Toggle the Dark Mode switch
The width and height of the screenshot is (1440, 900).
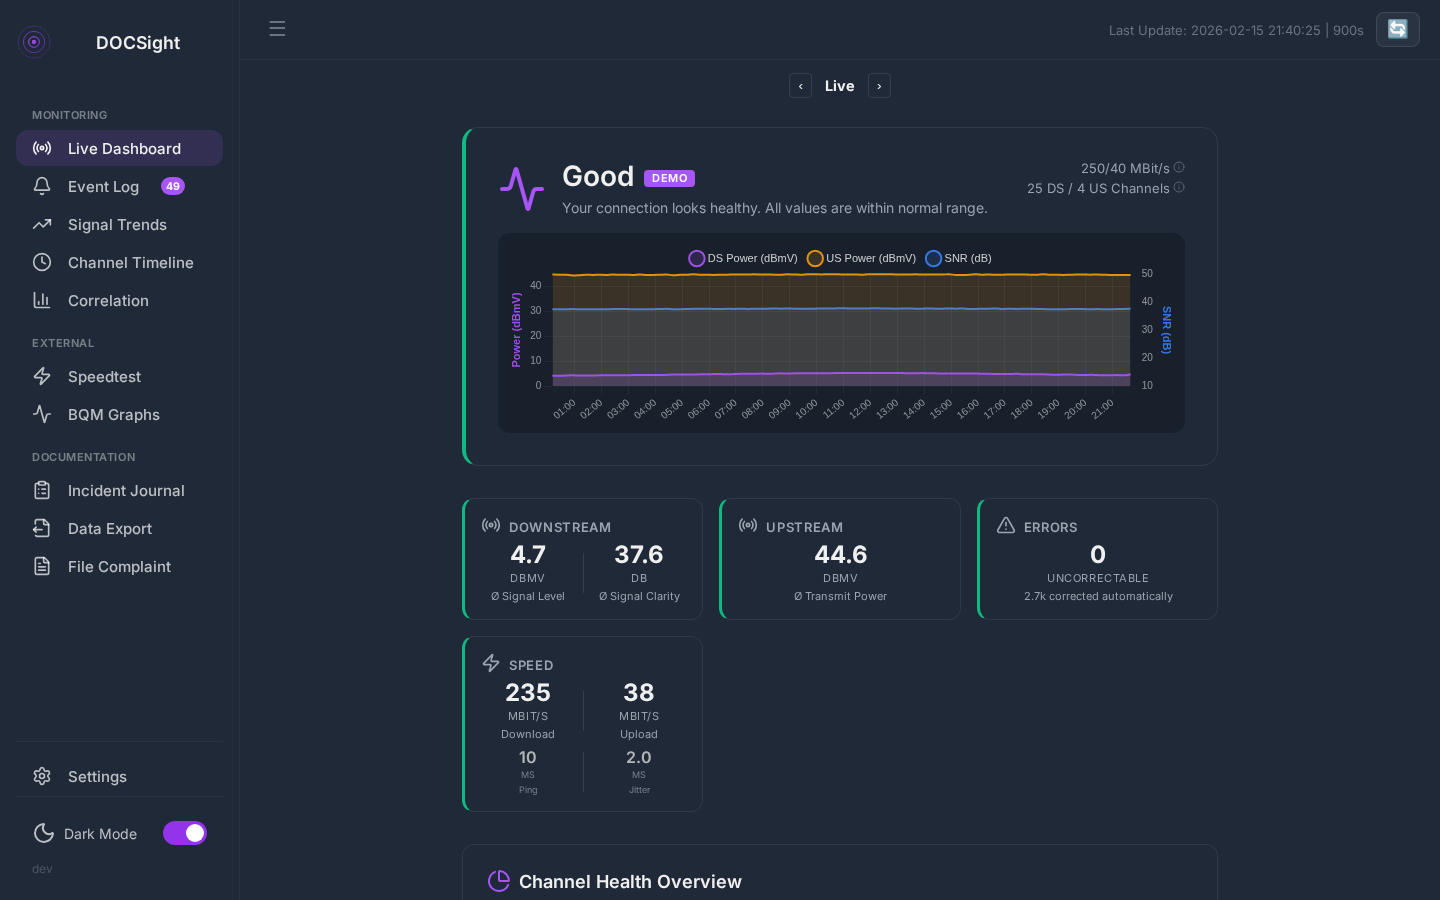point(185,833)
